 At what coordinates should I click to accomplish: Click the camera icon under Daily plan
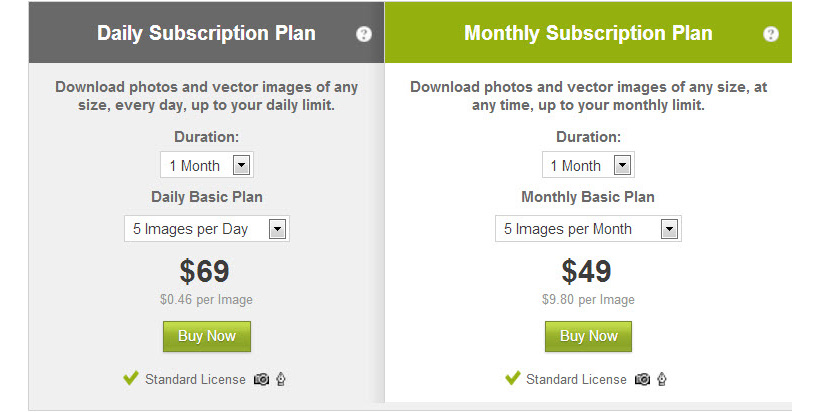[261, 379]
